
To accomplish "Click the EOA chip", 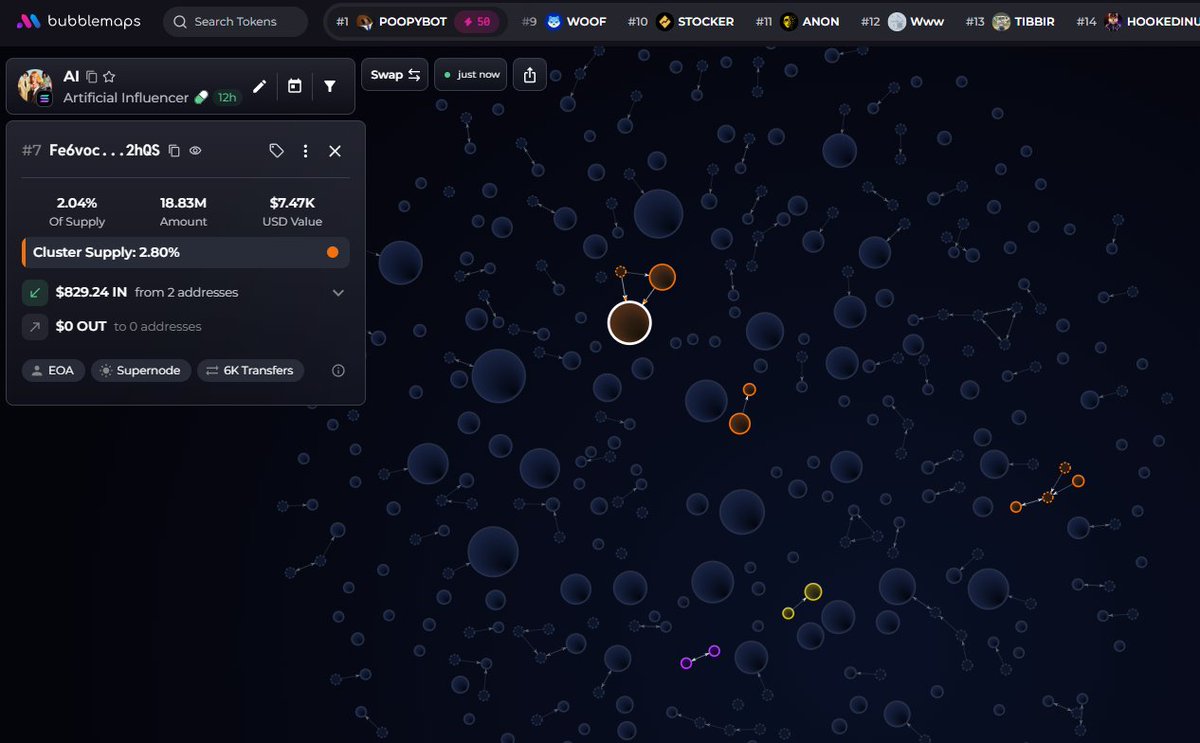I will coord(54,370).
